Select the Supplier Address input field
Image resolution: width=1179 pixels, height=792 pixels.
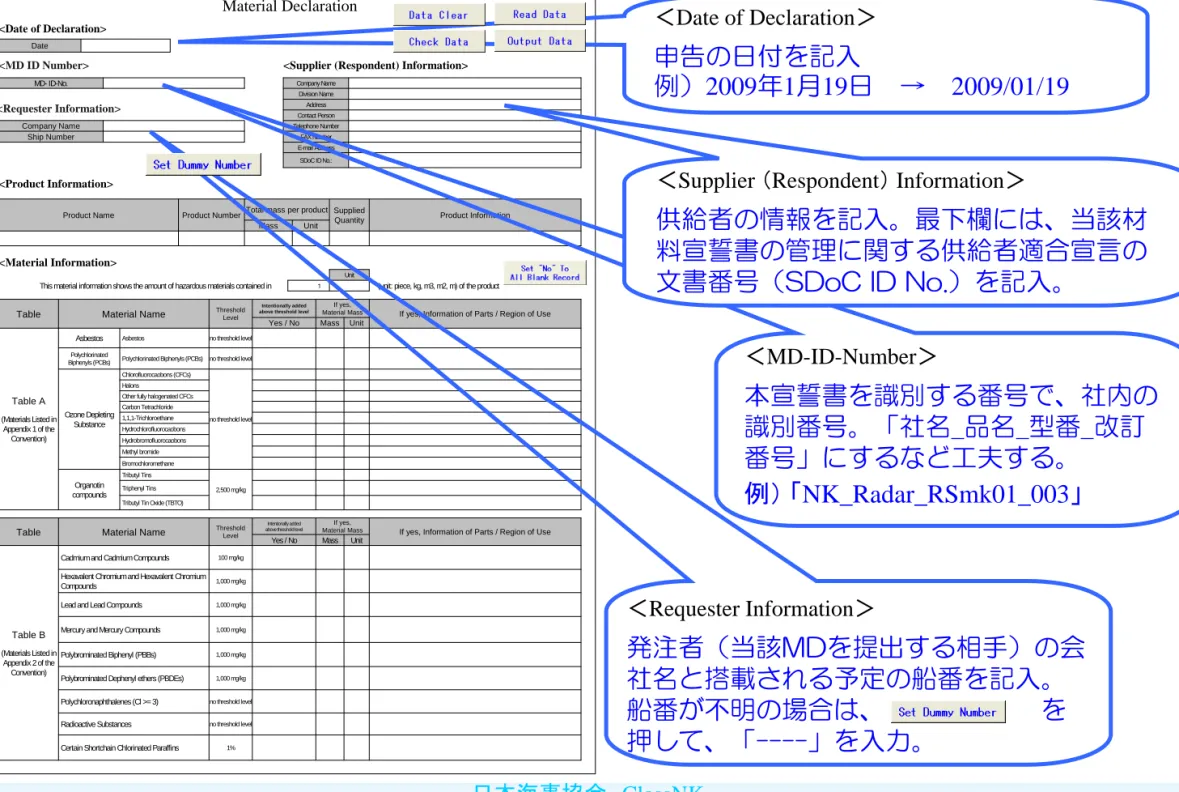click(465, 105)
